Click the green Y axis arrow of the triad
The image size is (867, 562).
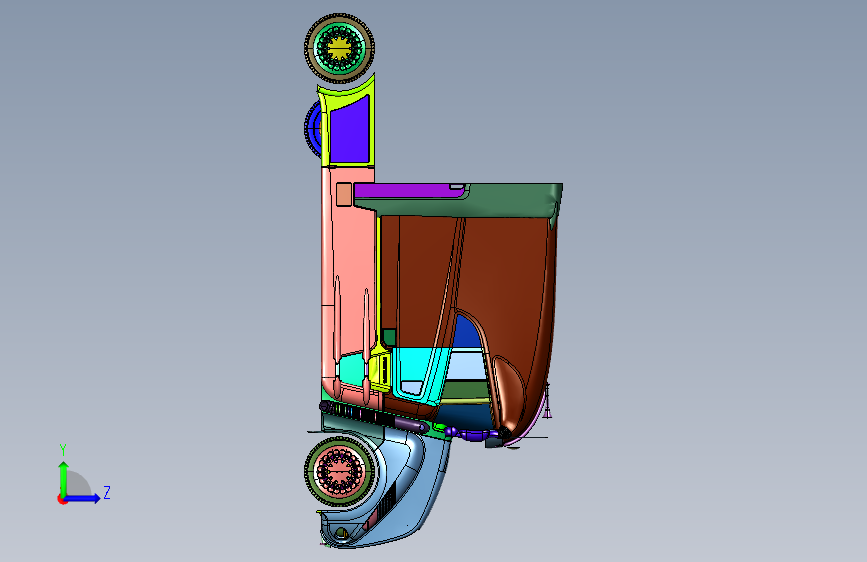[64, 477]
